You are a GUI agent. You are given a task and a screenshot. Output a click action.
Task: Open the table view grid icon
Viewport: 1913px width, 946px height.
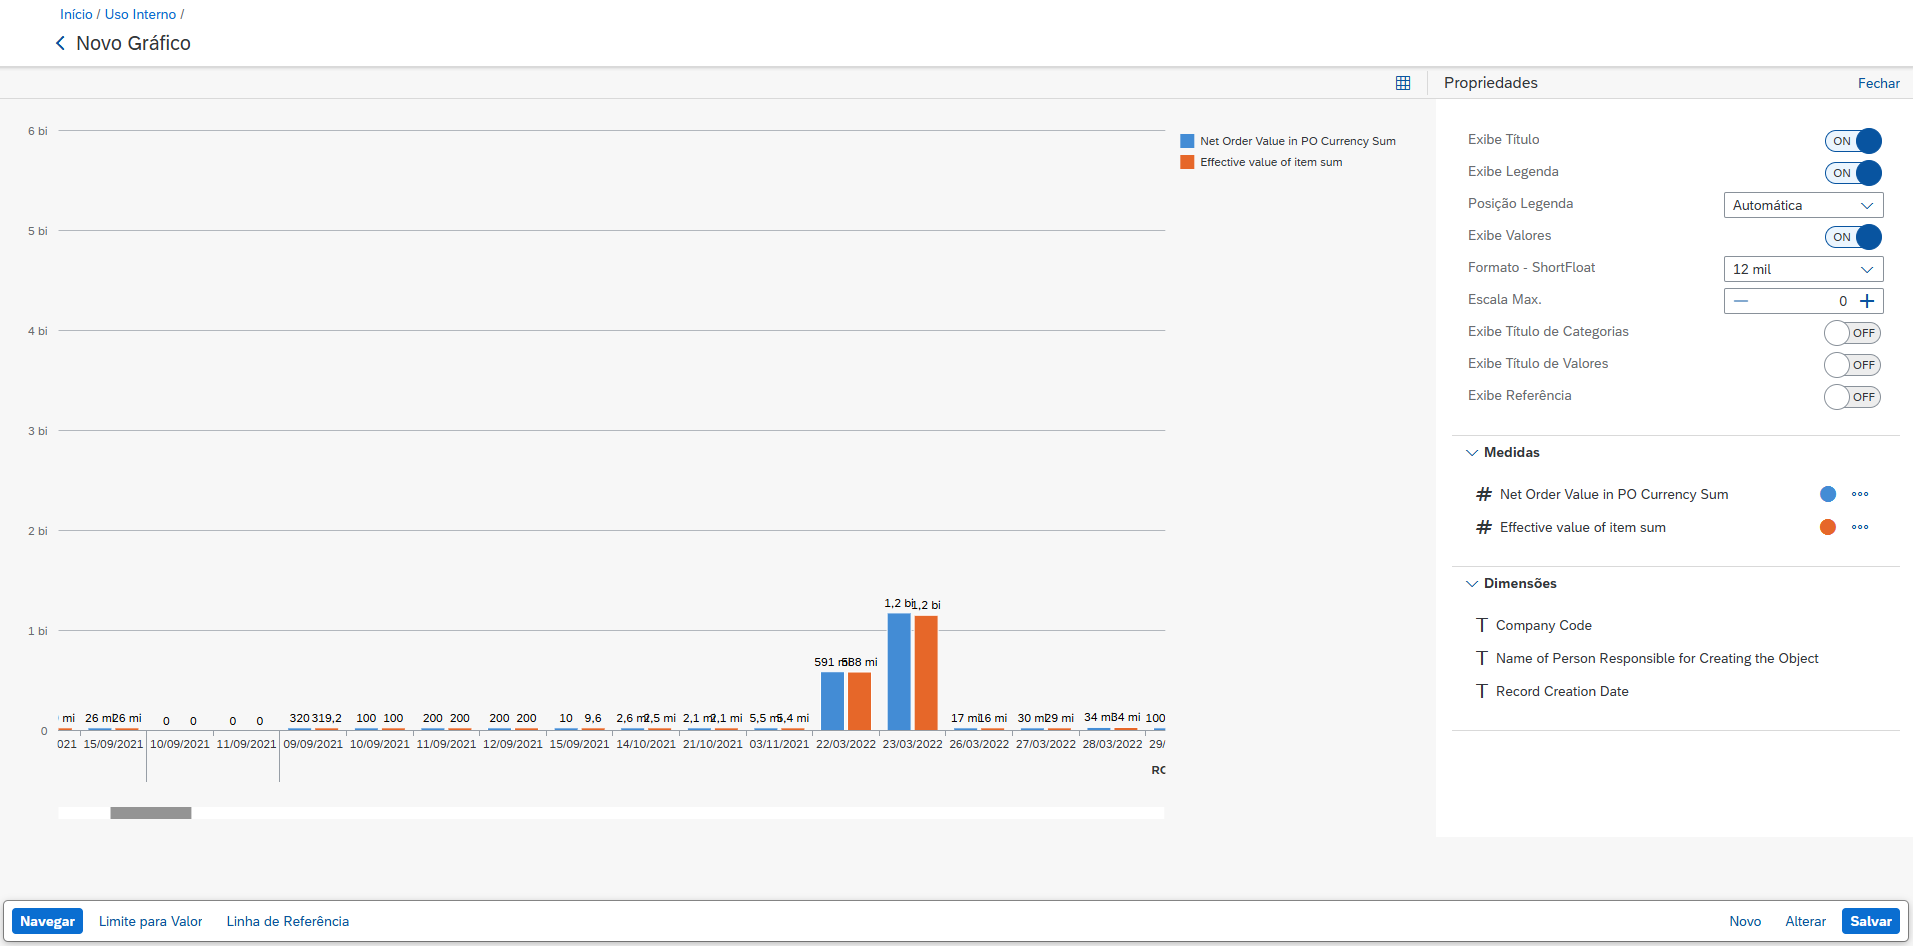(x=1403, y=83)
